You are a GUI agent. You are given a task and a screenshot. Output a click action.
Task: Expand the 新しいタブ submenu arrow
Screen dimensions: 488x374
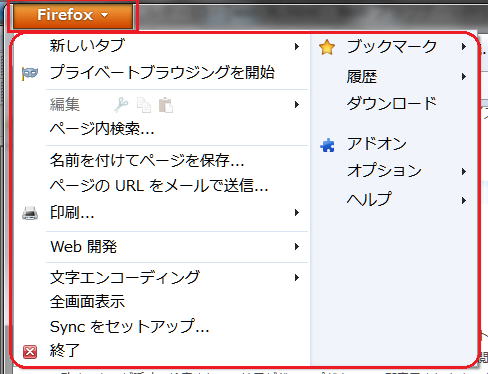click(297, 46)
